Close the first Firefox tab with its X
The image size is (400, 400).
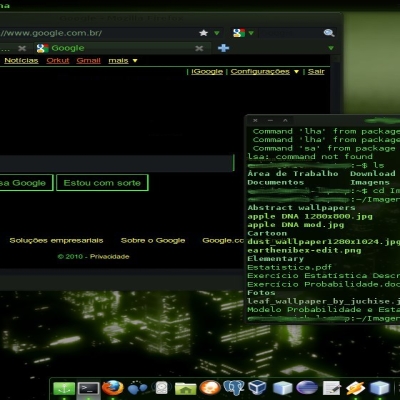coord(22,49)
